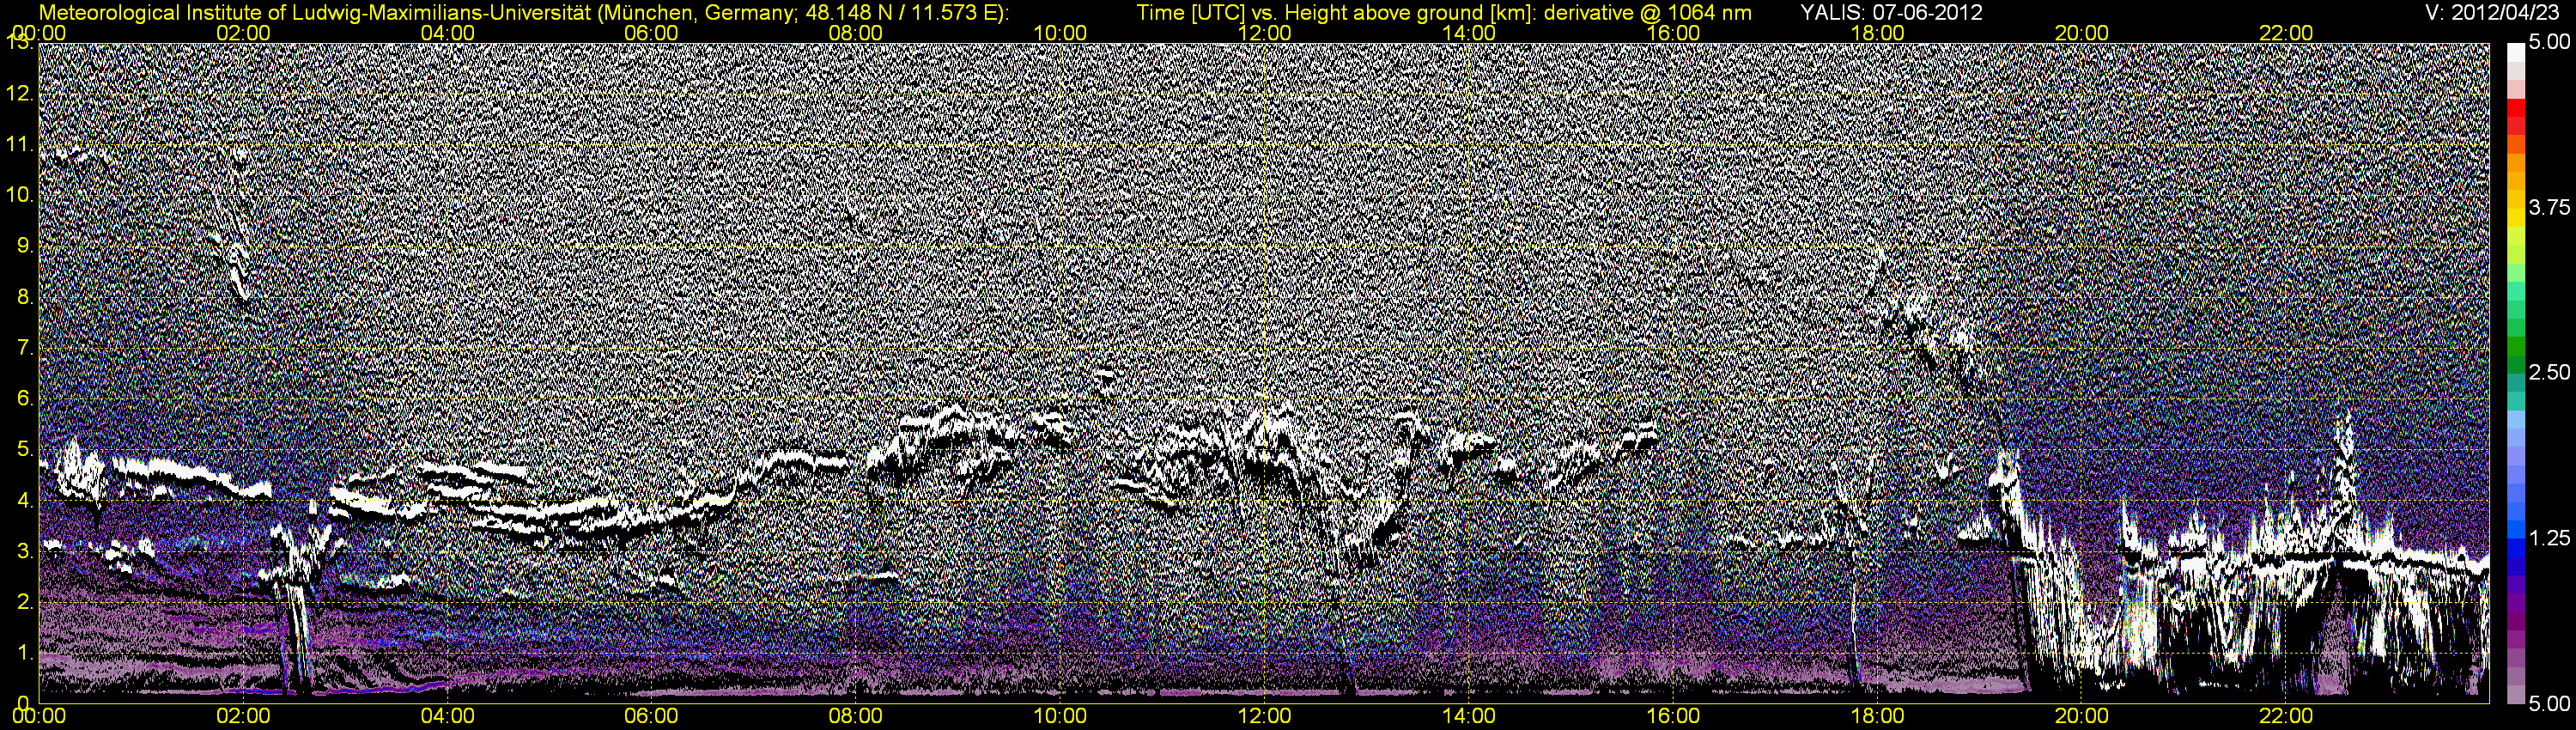Image resolution: width=2576 pixels, height=730 pixels.
Task: Click the 18:00 label on the bottom time axis
Action: 1877,717
